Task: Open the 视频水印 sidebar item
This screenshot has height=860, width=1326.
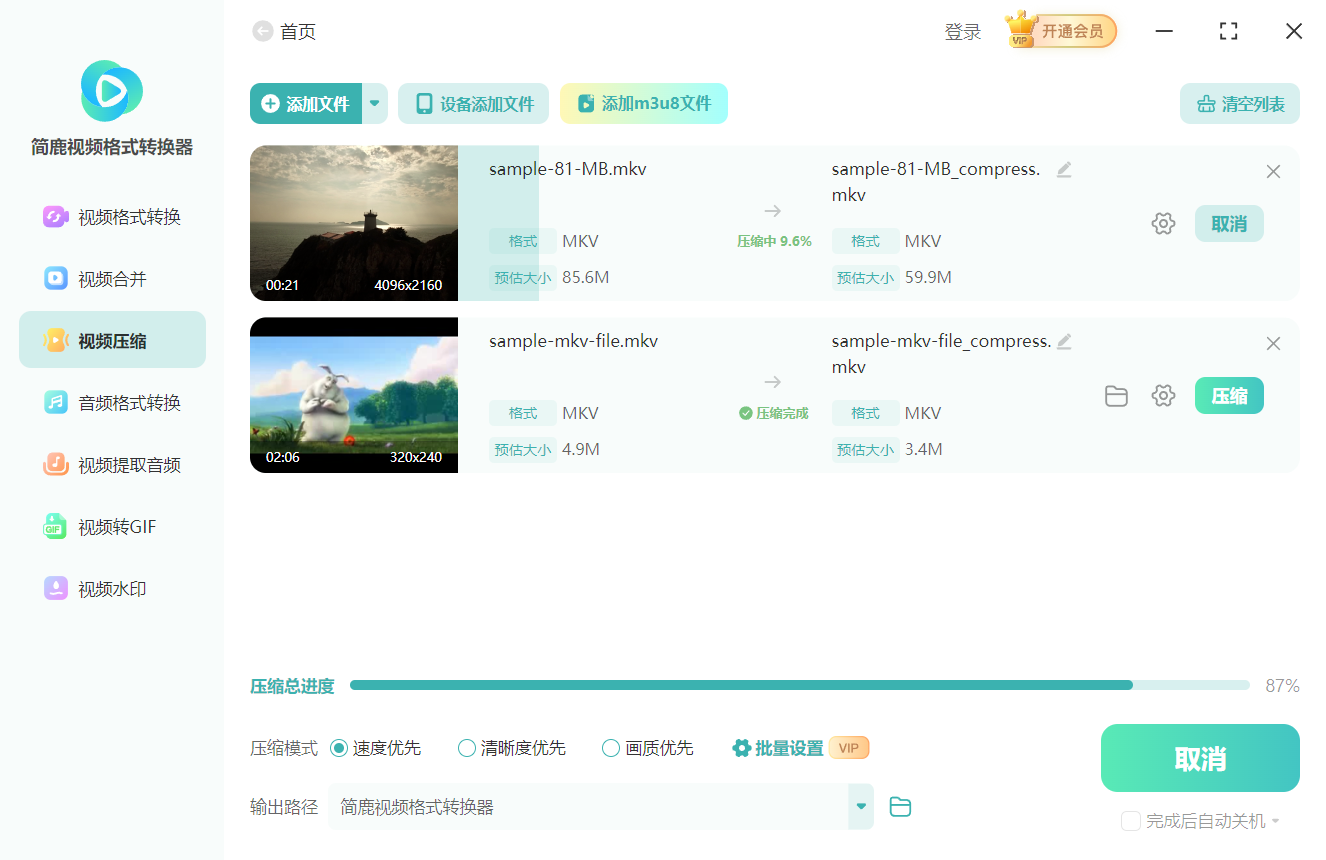Action: pyautogui.click(x=112, y=589)
